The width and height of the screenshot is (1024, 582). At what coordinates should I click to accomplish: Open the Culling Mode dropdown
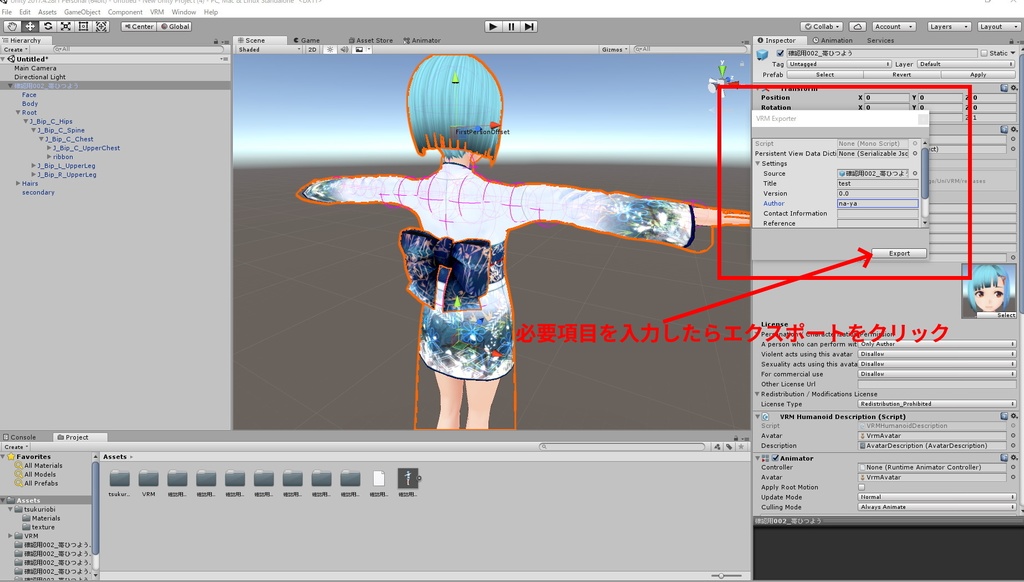point(936,507)
